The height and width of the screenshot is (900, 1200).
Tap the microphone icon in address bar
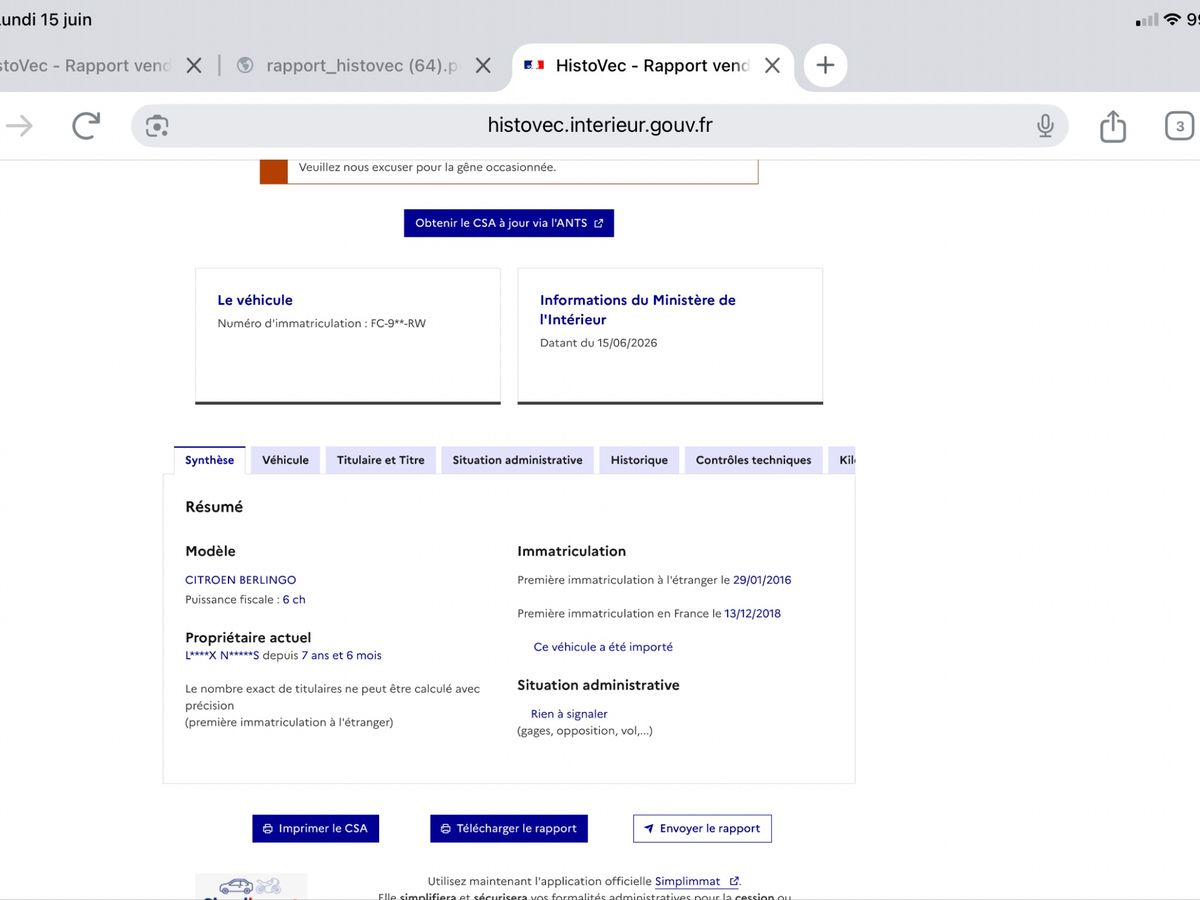click(x=1045, y=125)
